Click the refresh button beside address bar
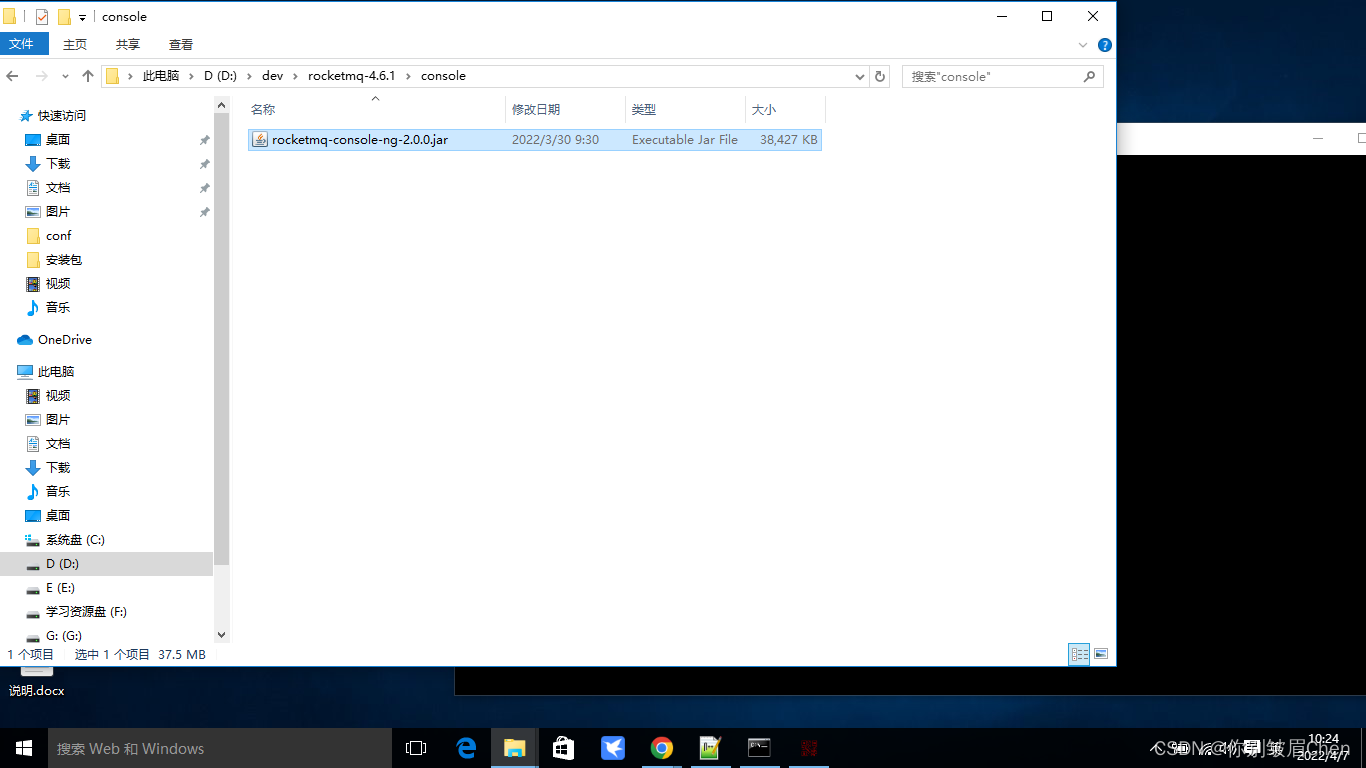This screenshot has width=1366, height=768. tap(880, 76)
